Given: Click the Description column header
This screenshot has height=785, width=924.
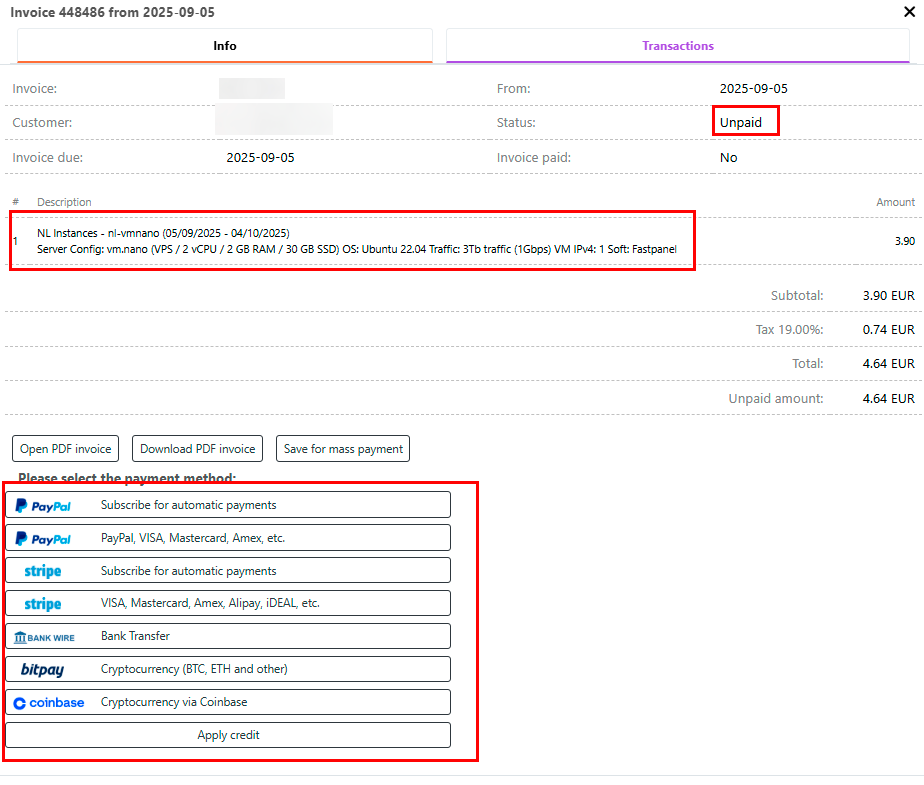Looking at the screenshot, I should coord(64,202).
